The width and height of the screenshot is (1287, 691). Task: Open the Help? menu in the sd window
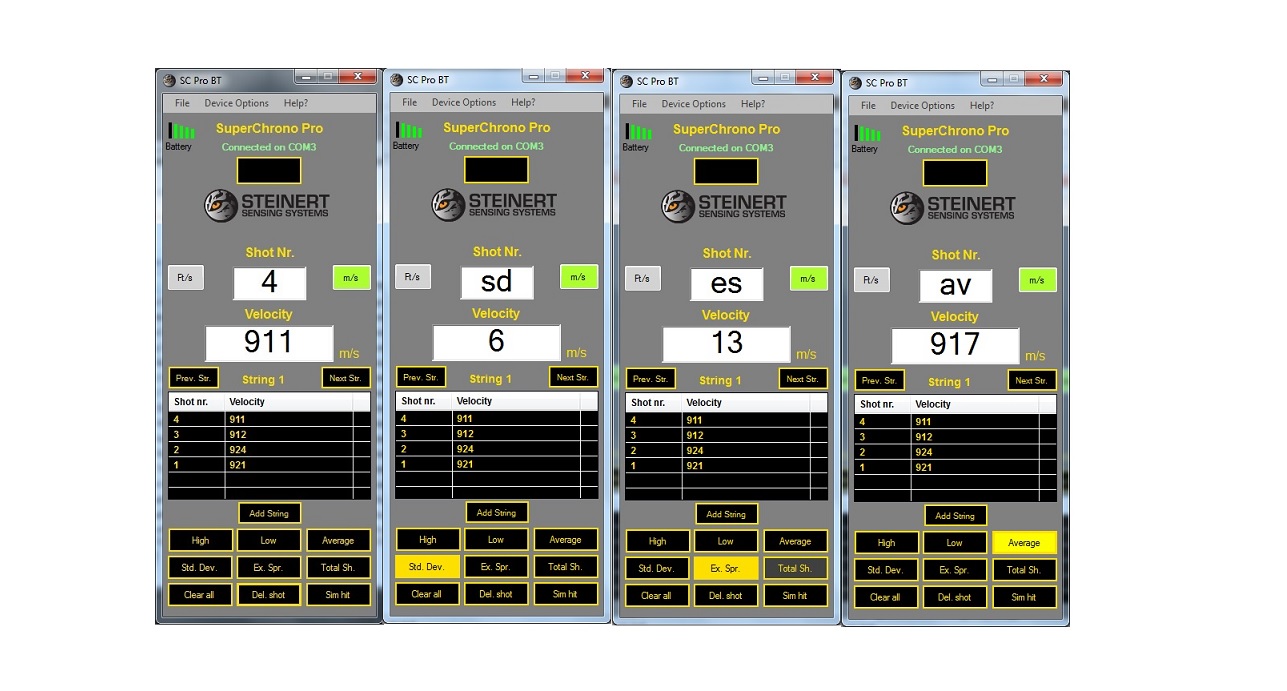coord(523,102)
